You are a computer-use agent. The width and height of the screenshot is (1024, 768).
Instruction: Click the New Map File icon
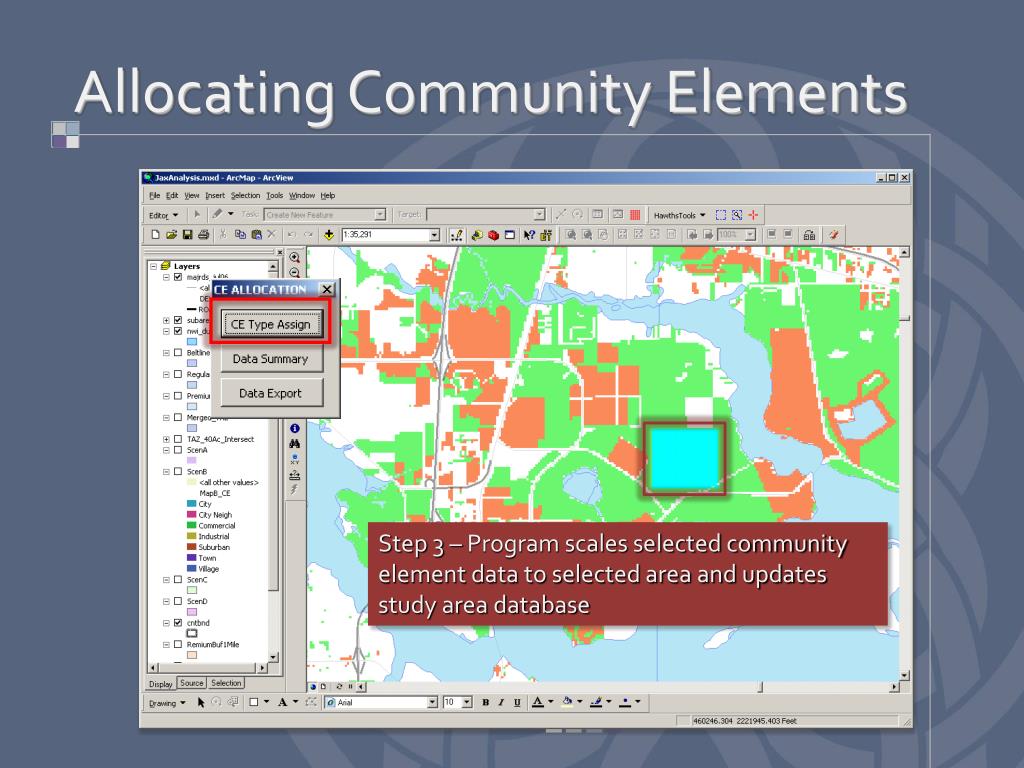click(155, 234)
